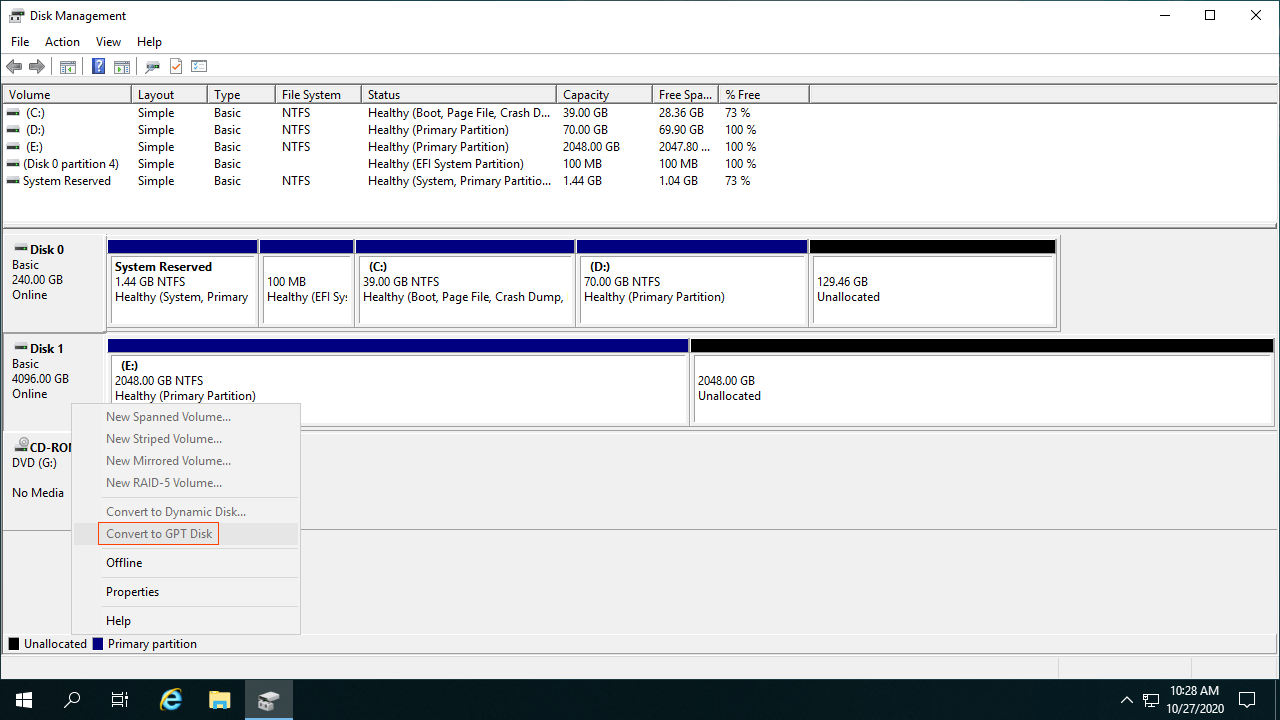Click the blue Help question mark icon
Screen dimensions: 1280x720
pos(98,67)
